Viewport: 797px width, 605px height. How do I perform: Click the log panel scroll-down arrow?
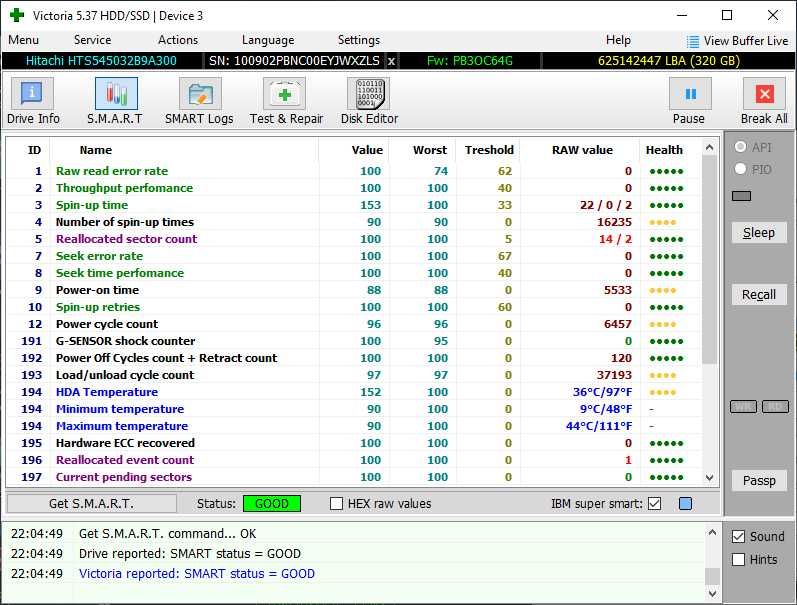pos(712,593)
